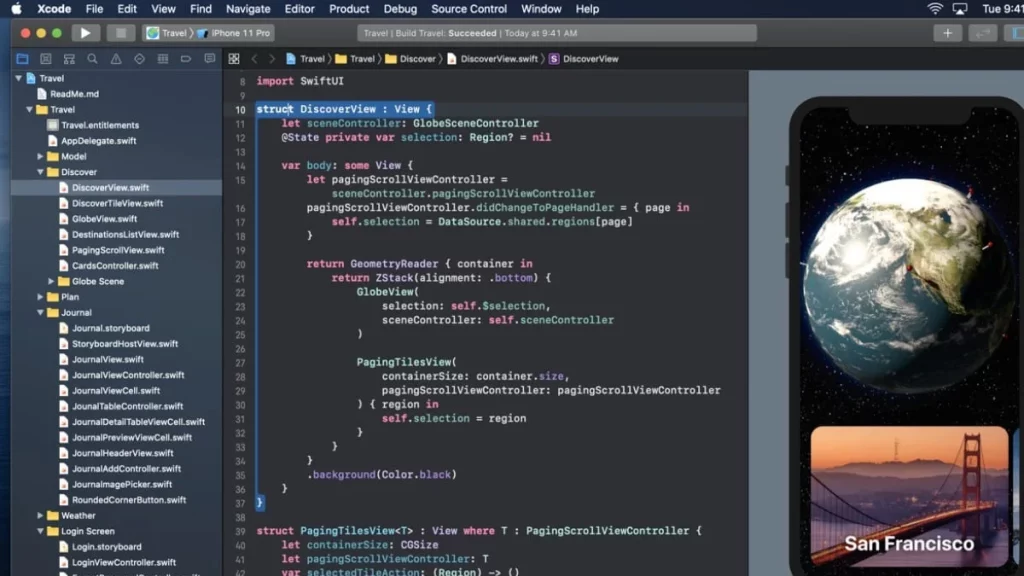Expand the Model folder

(x=41, y=156)
